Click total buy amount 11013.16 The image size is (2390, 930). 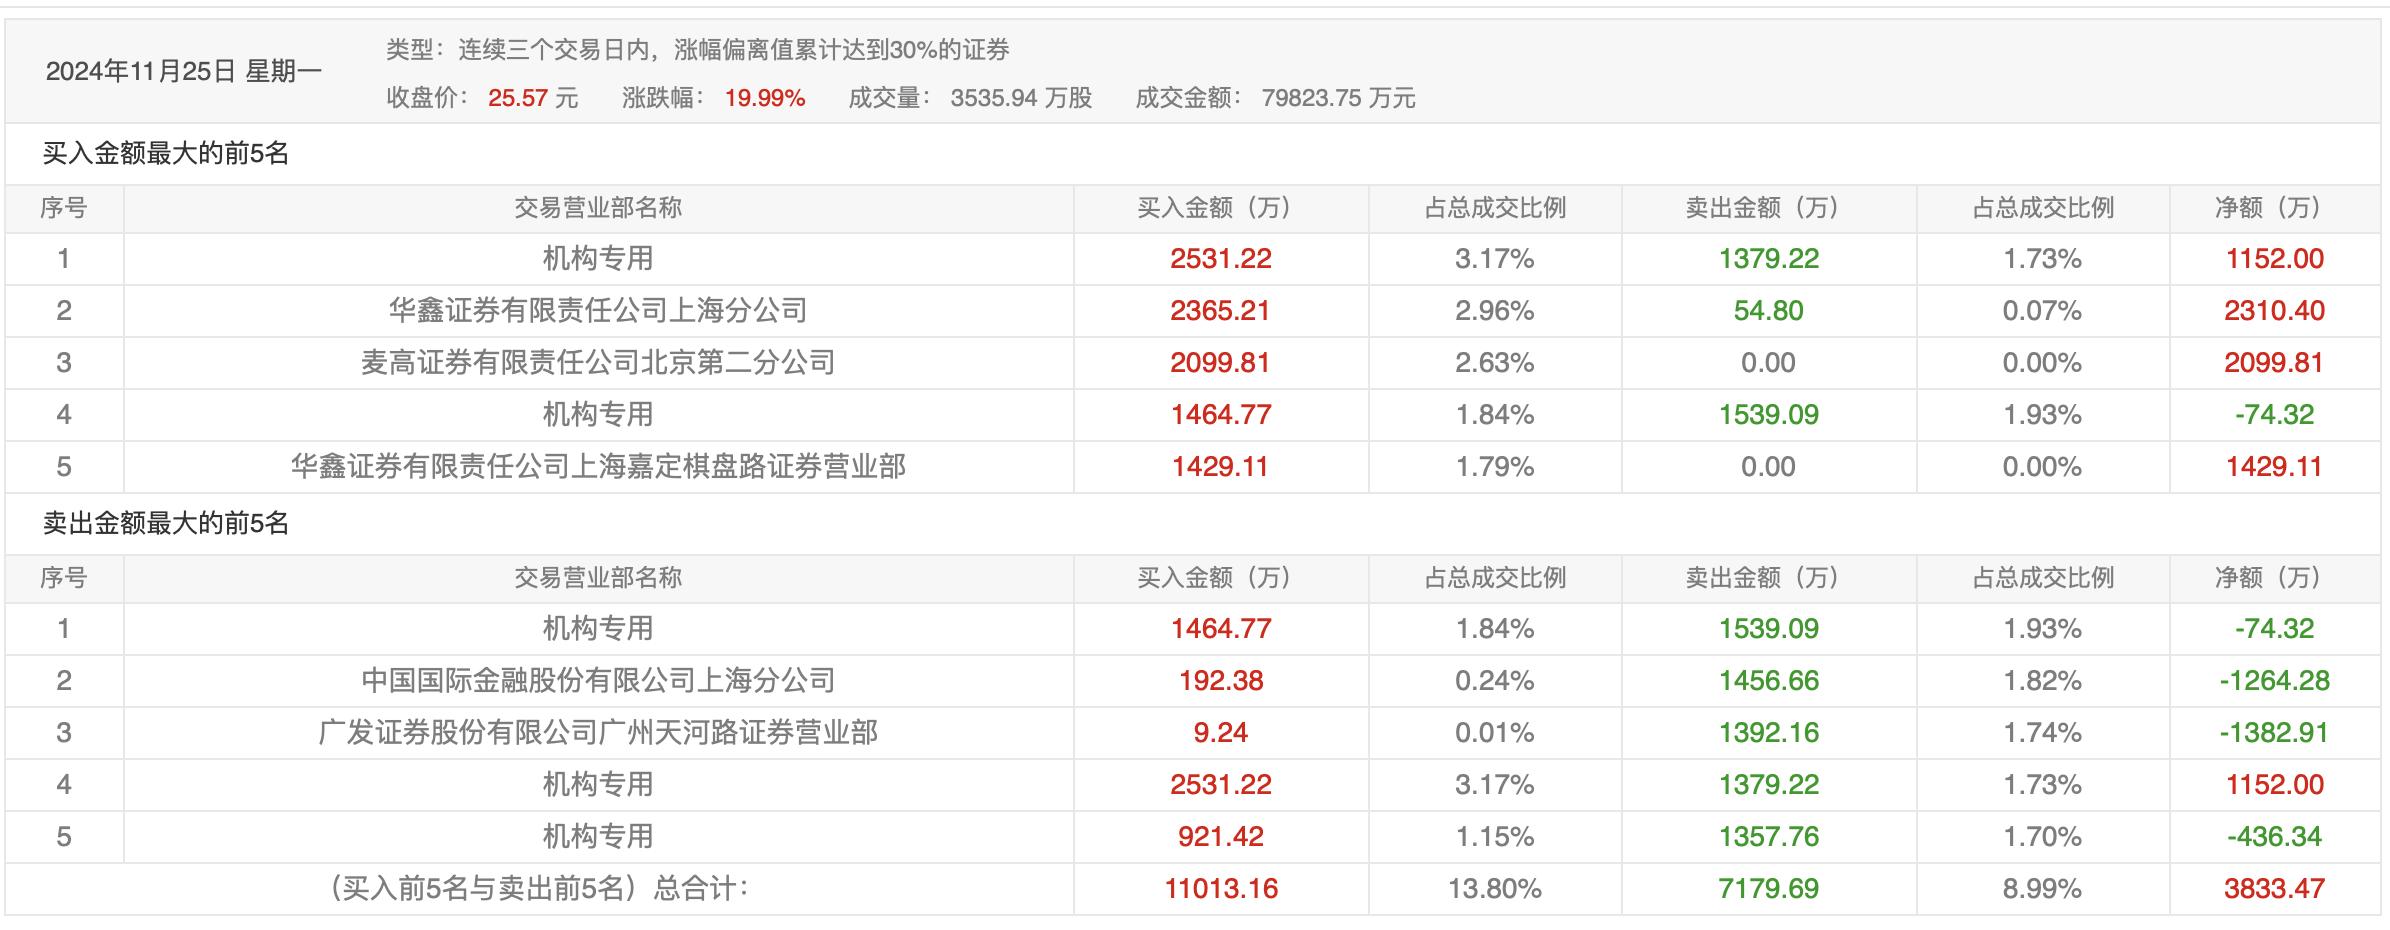1221,889
